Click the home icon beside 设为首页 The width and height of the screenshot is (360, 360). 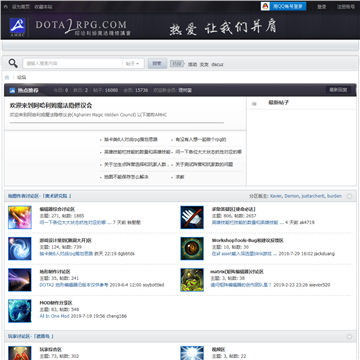tap(6, 7)
